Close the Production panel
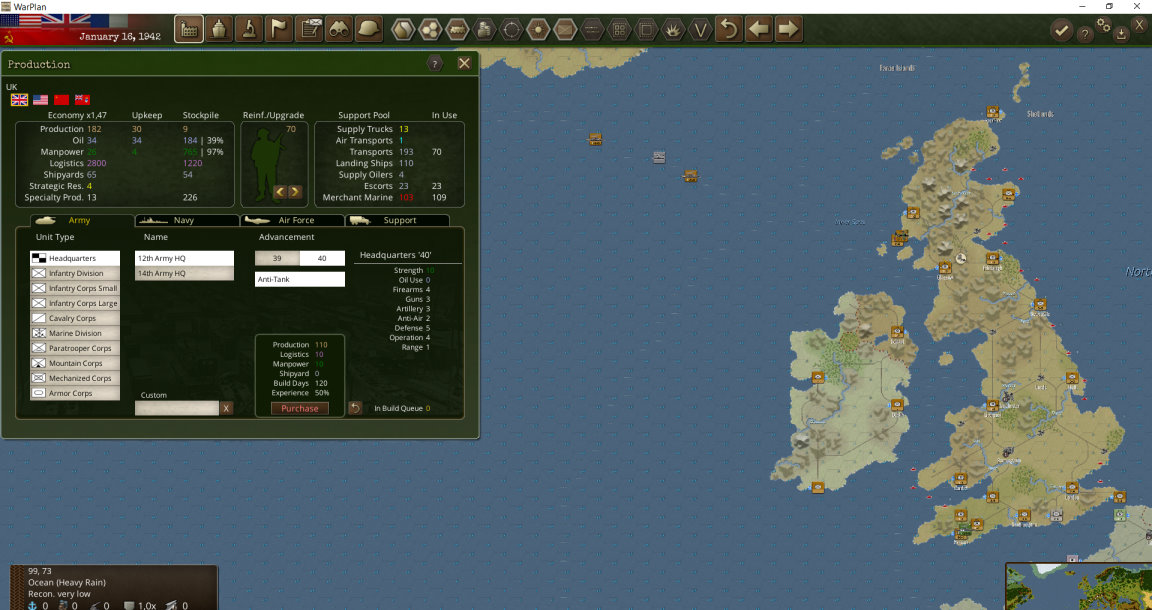 464,64
